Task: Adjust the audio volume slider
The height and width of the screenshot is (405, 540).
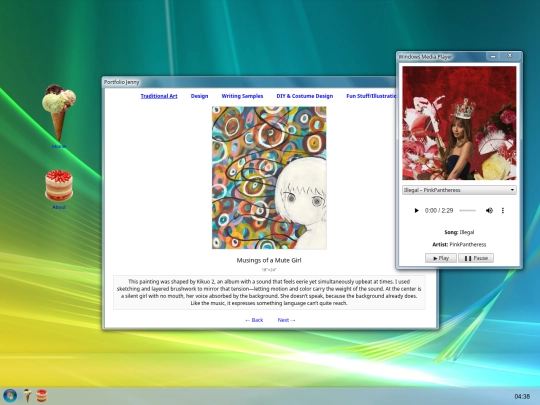Action: pos(468,210)
